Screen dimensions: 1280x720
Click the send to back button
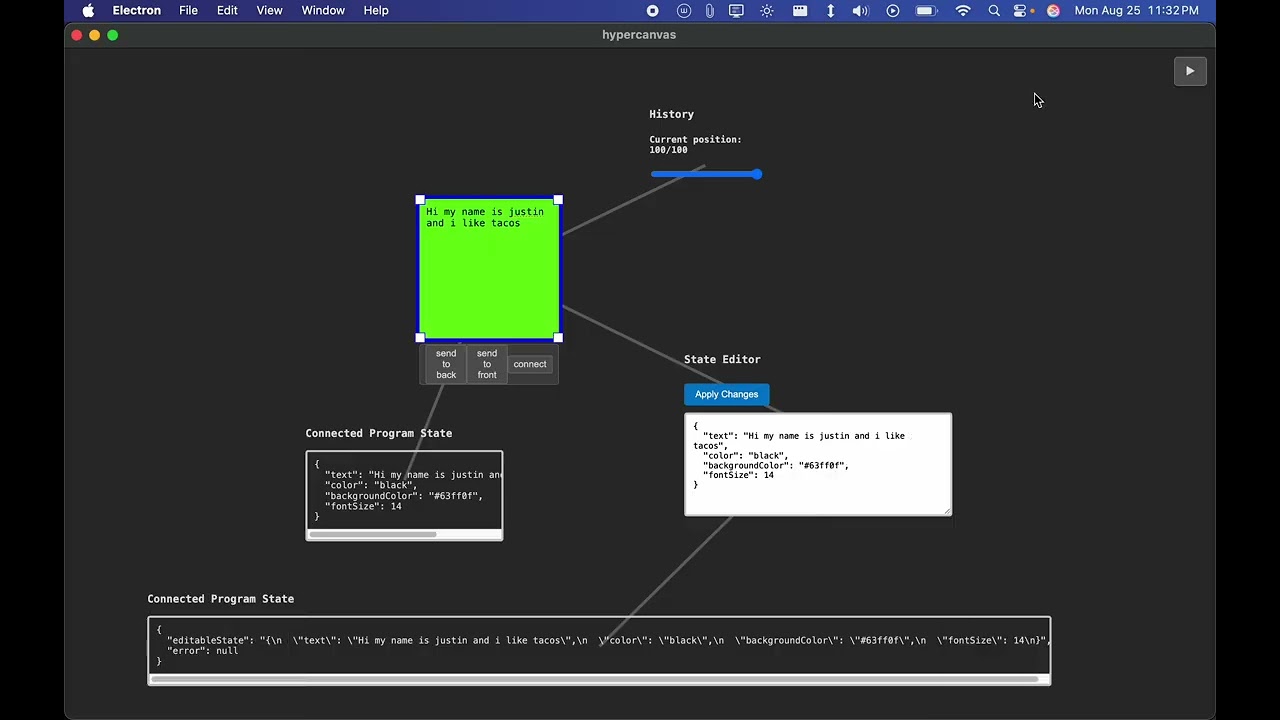[x=446, y=364]
